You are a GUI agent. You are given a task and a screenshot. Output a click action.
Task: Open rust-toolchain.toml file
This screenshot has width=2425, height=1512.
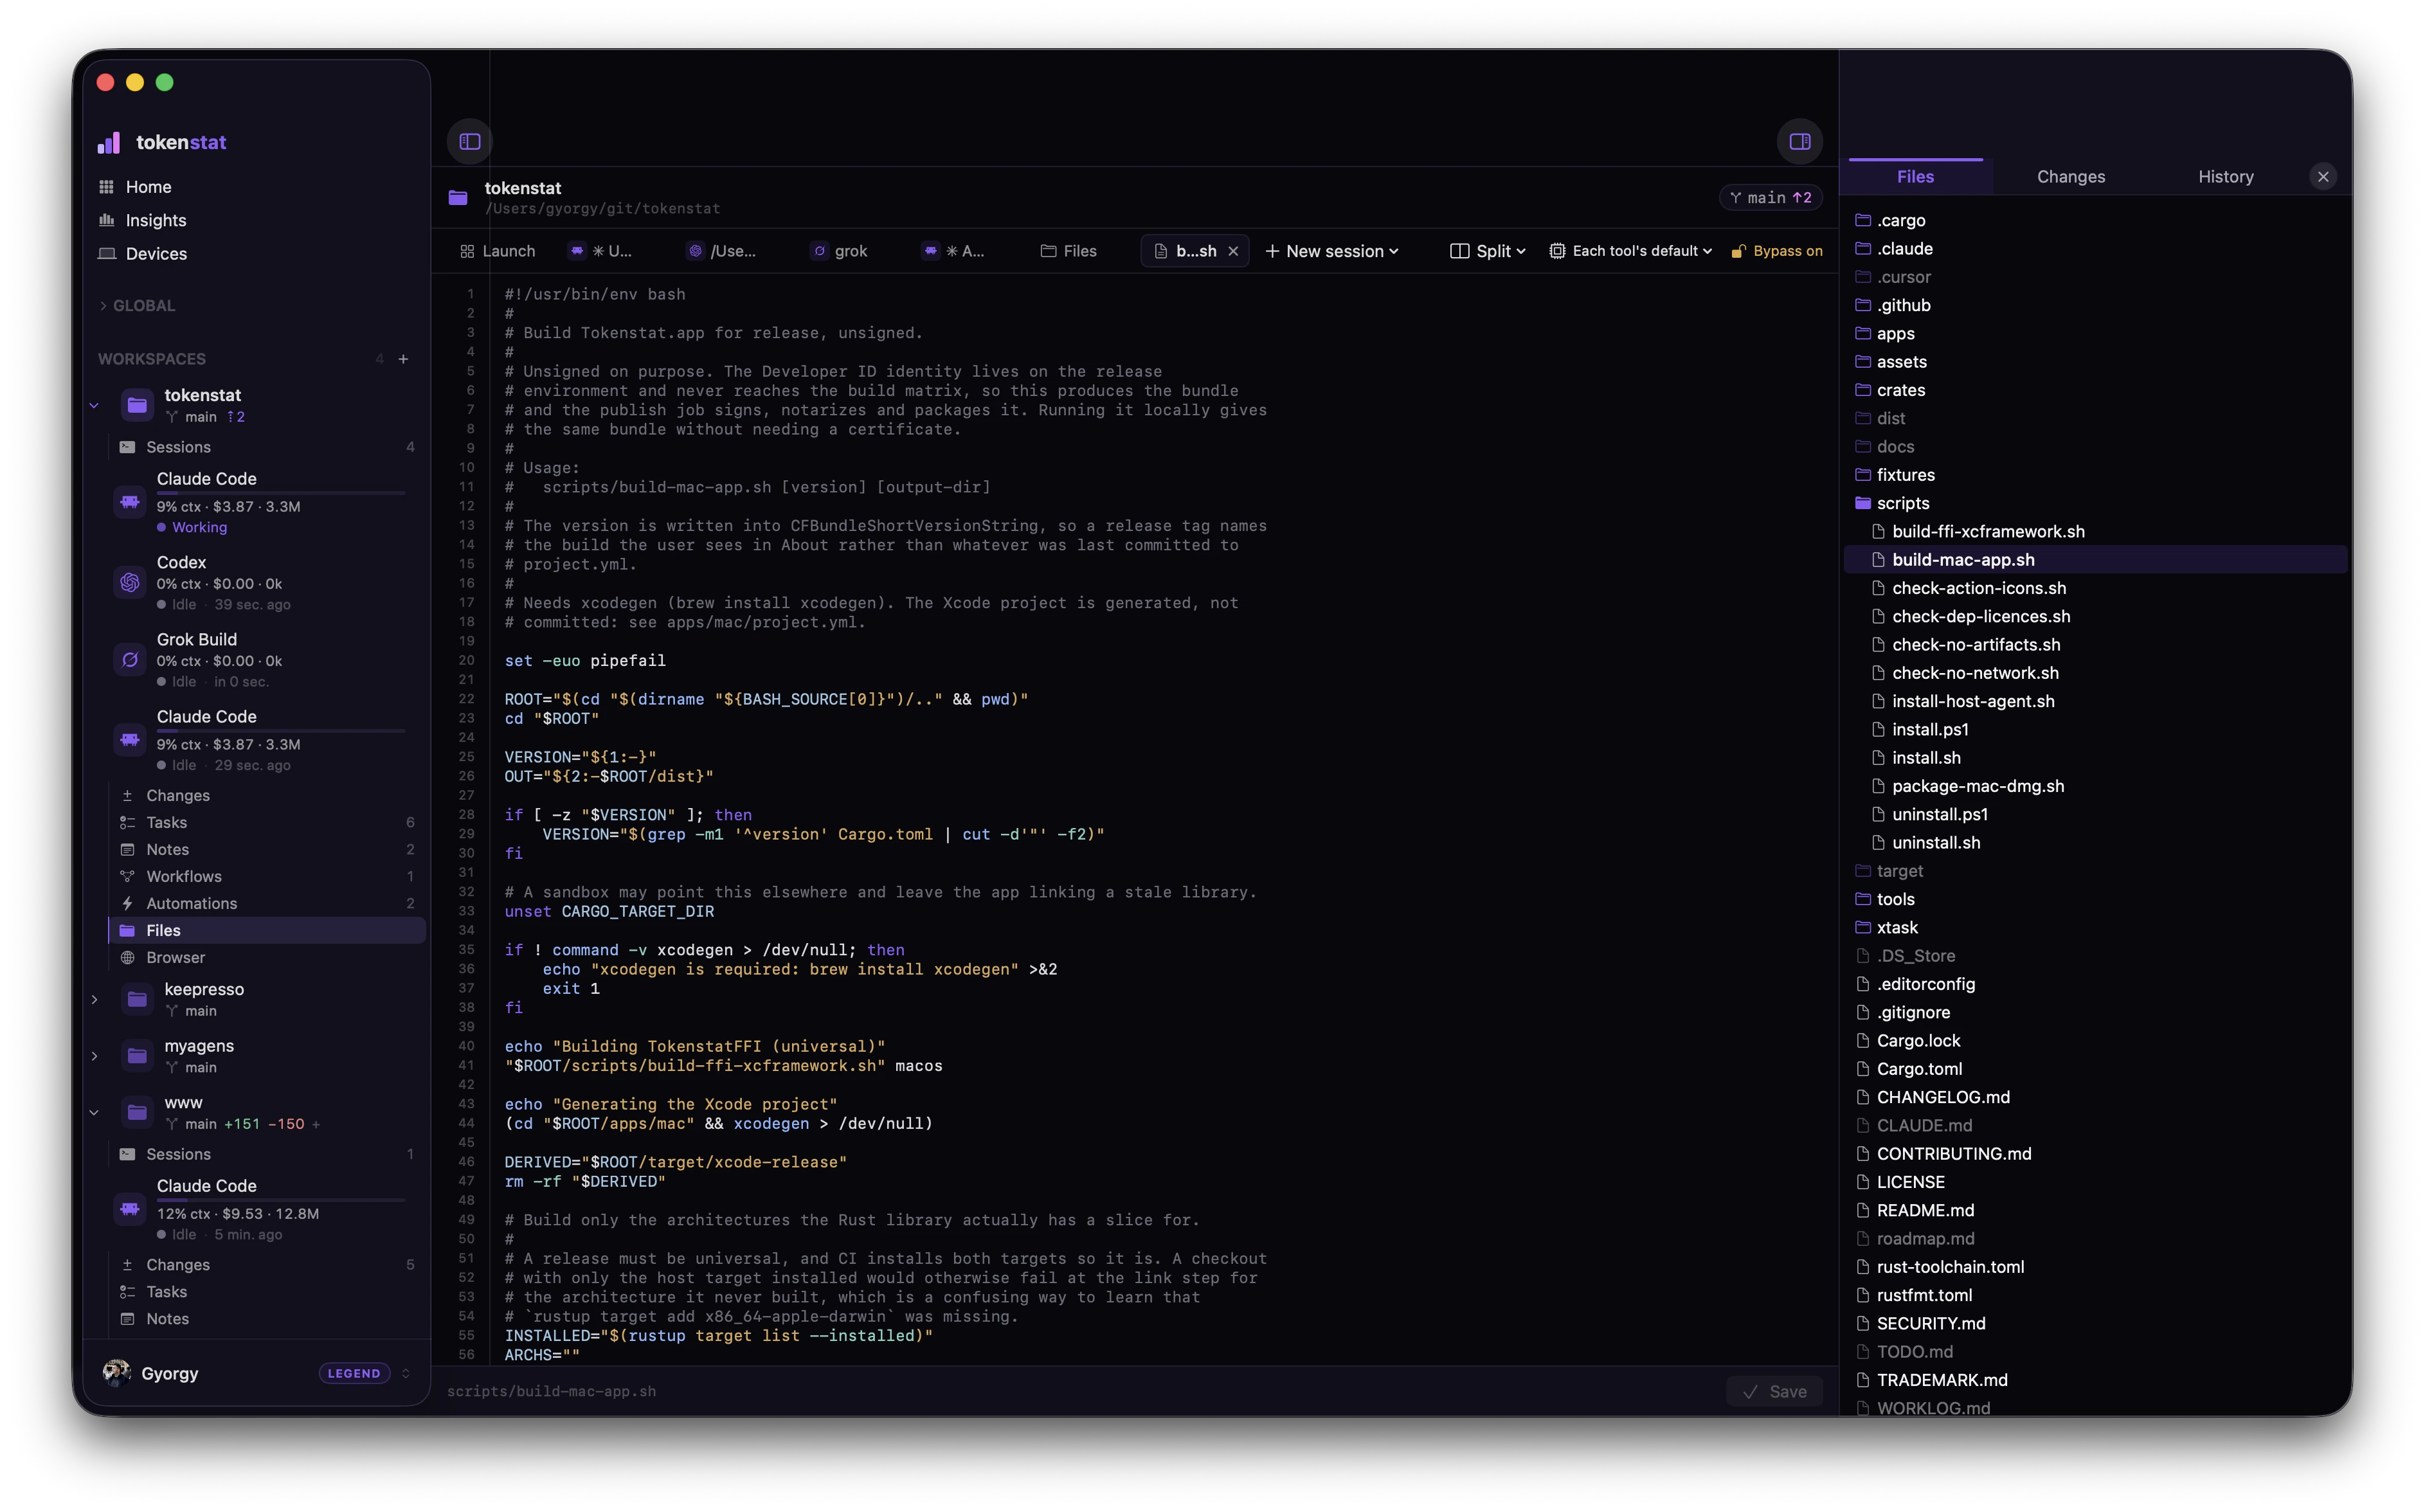[2095, 1267]
